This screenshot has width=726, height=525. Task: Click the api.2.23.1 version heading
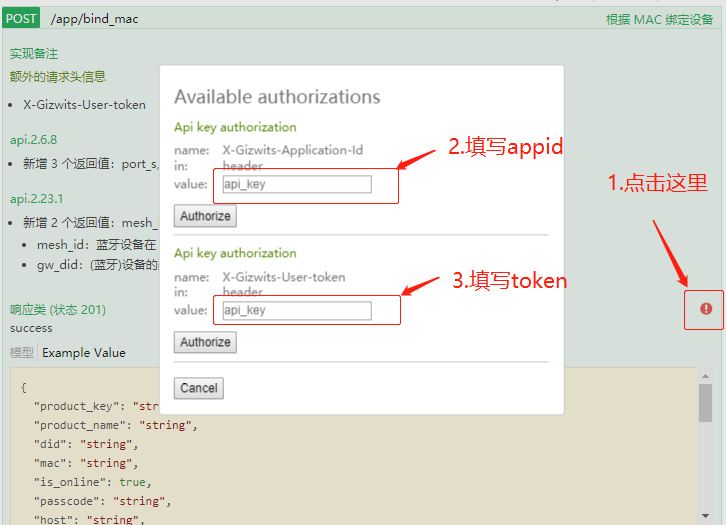point(36,198)
